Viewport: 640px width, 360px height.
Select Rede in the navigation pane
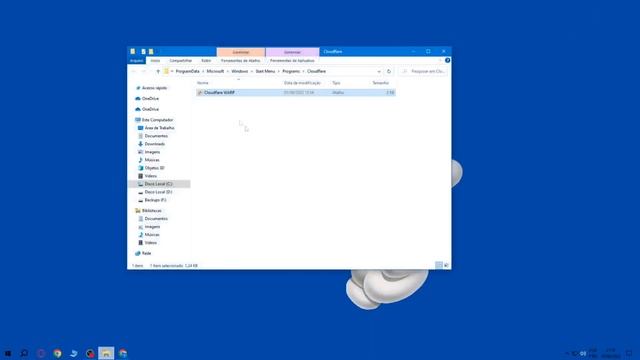tap(147, 253)
